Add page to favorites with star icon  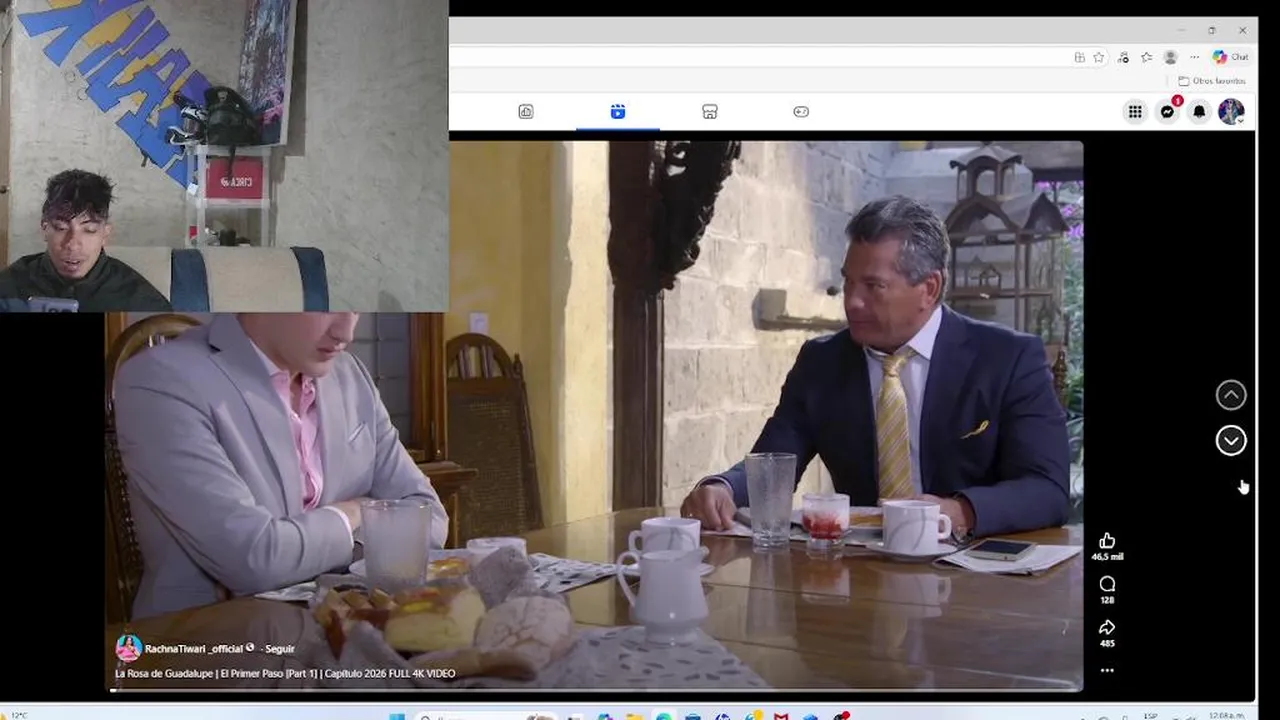click(1098, 57)
